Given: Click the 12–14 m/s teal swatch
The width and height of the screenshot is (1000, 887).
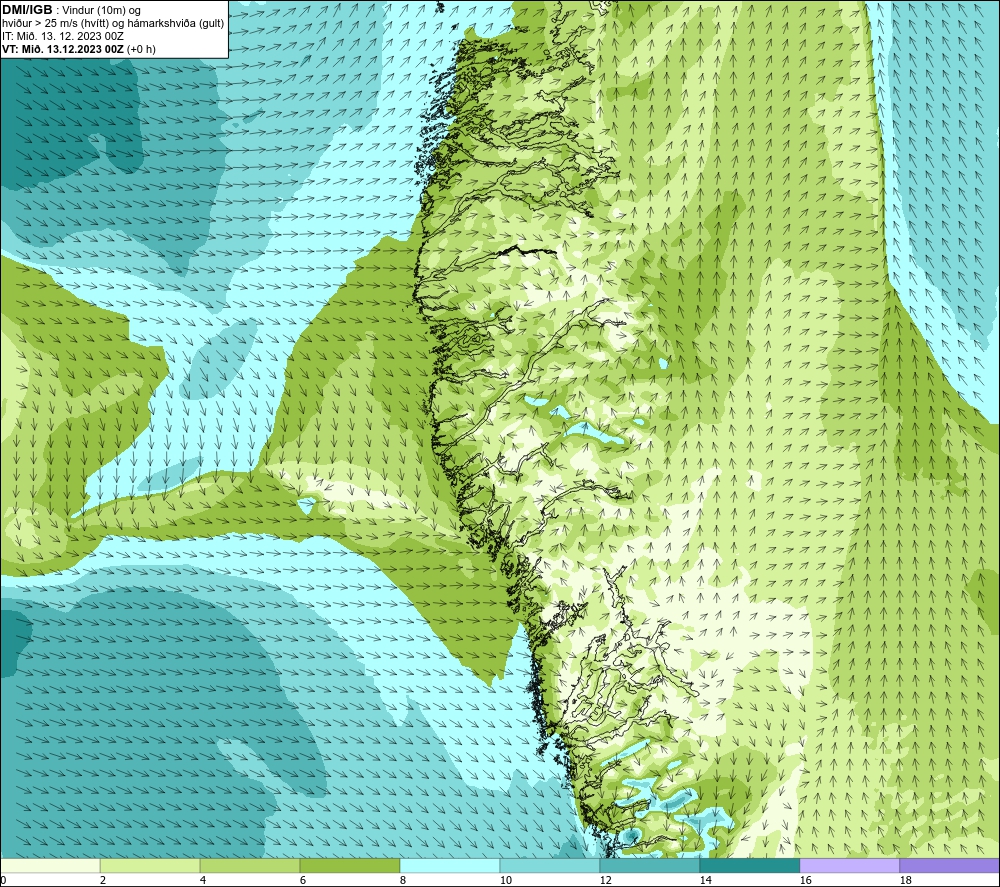Looking at the screenshot, I should (649, 865).
